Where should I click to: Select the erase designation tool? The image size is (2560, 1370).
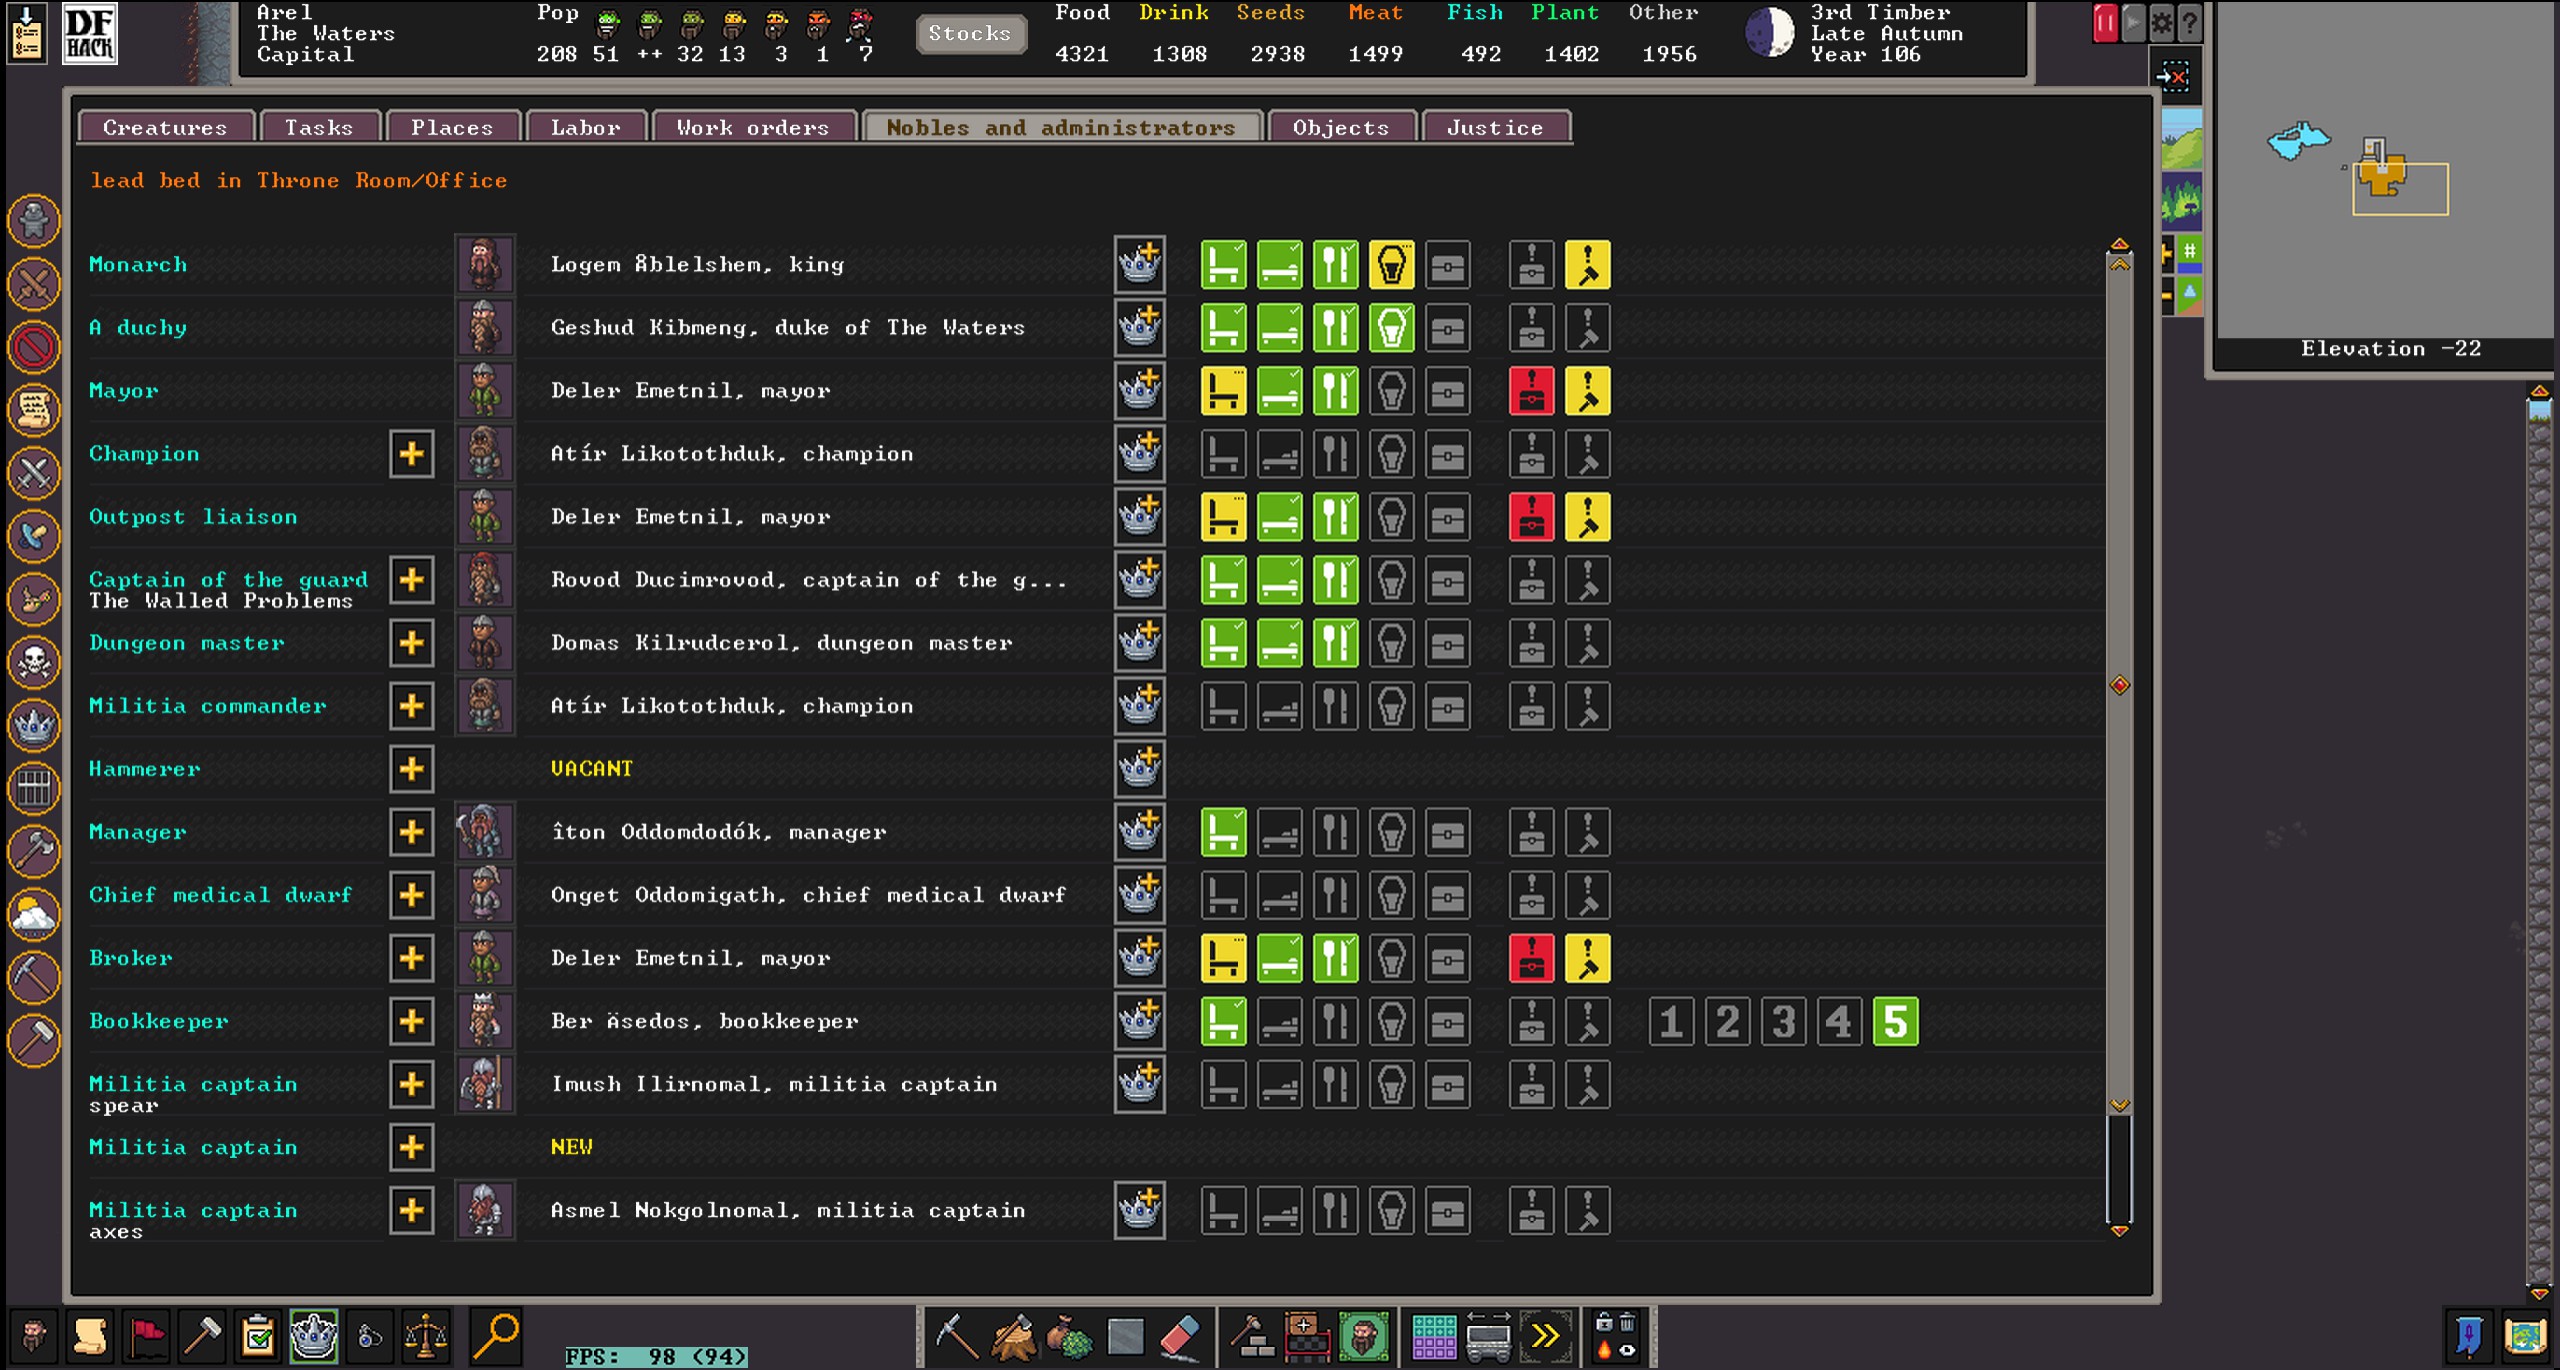pos(1181,1336)
